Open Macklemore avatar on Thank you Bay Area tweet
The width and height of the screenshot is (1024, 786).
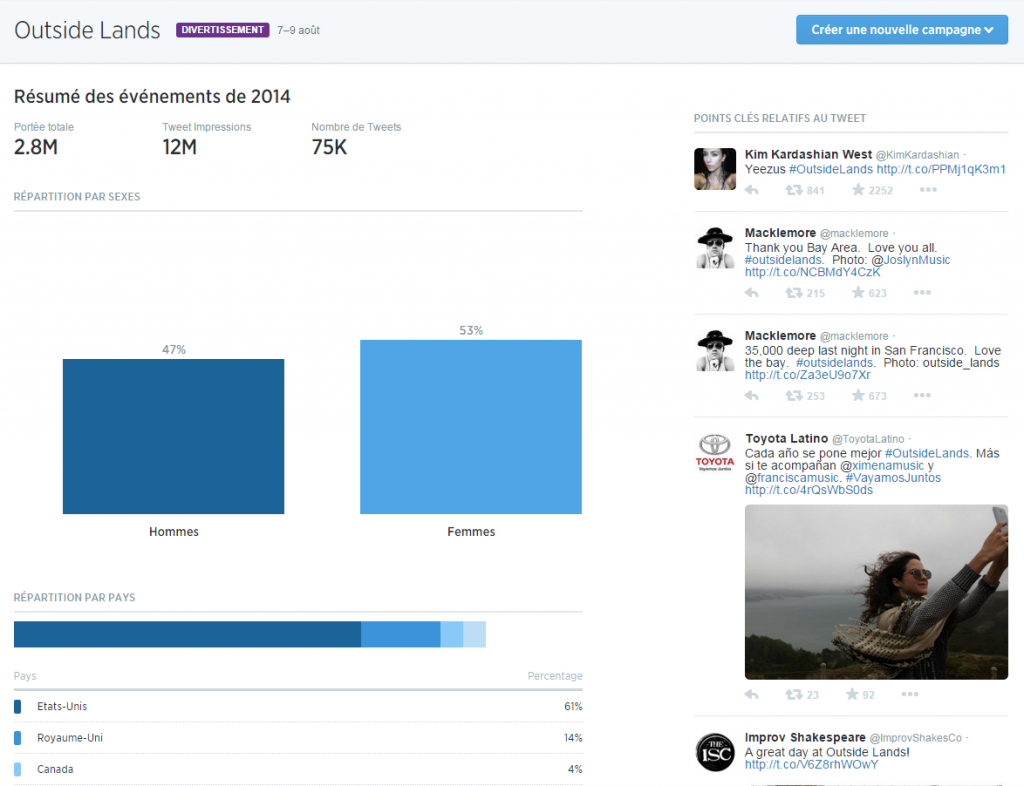715,247
